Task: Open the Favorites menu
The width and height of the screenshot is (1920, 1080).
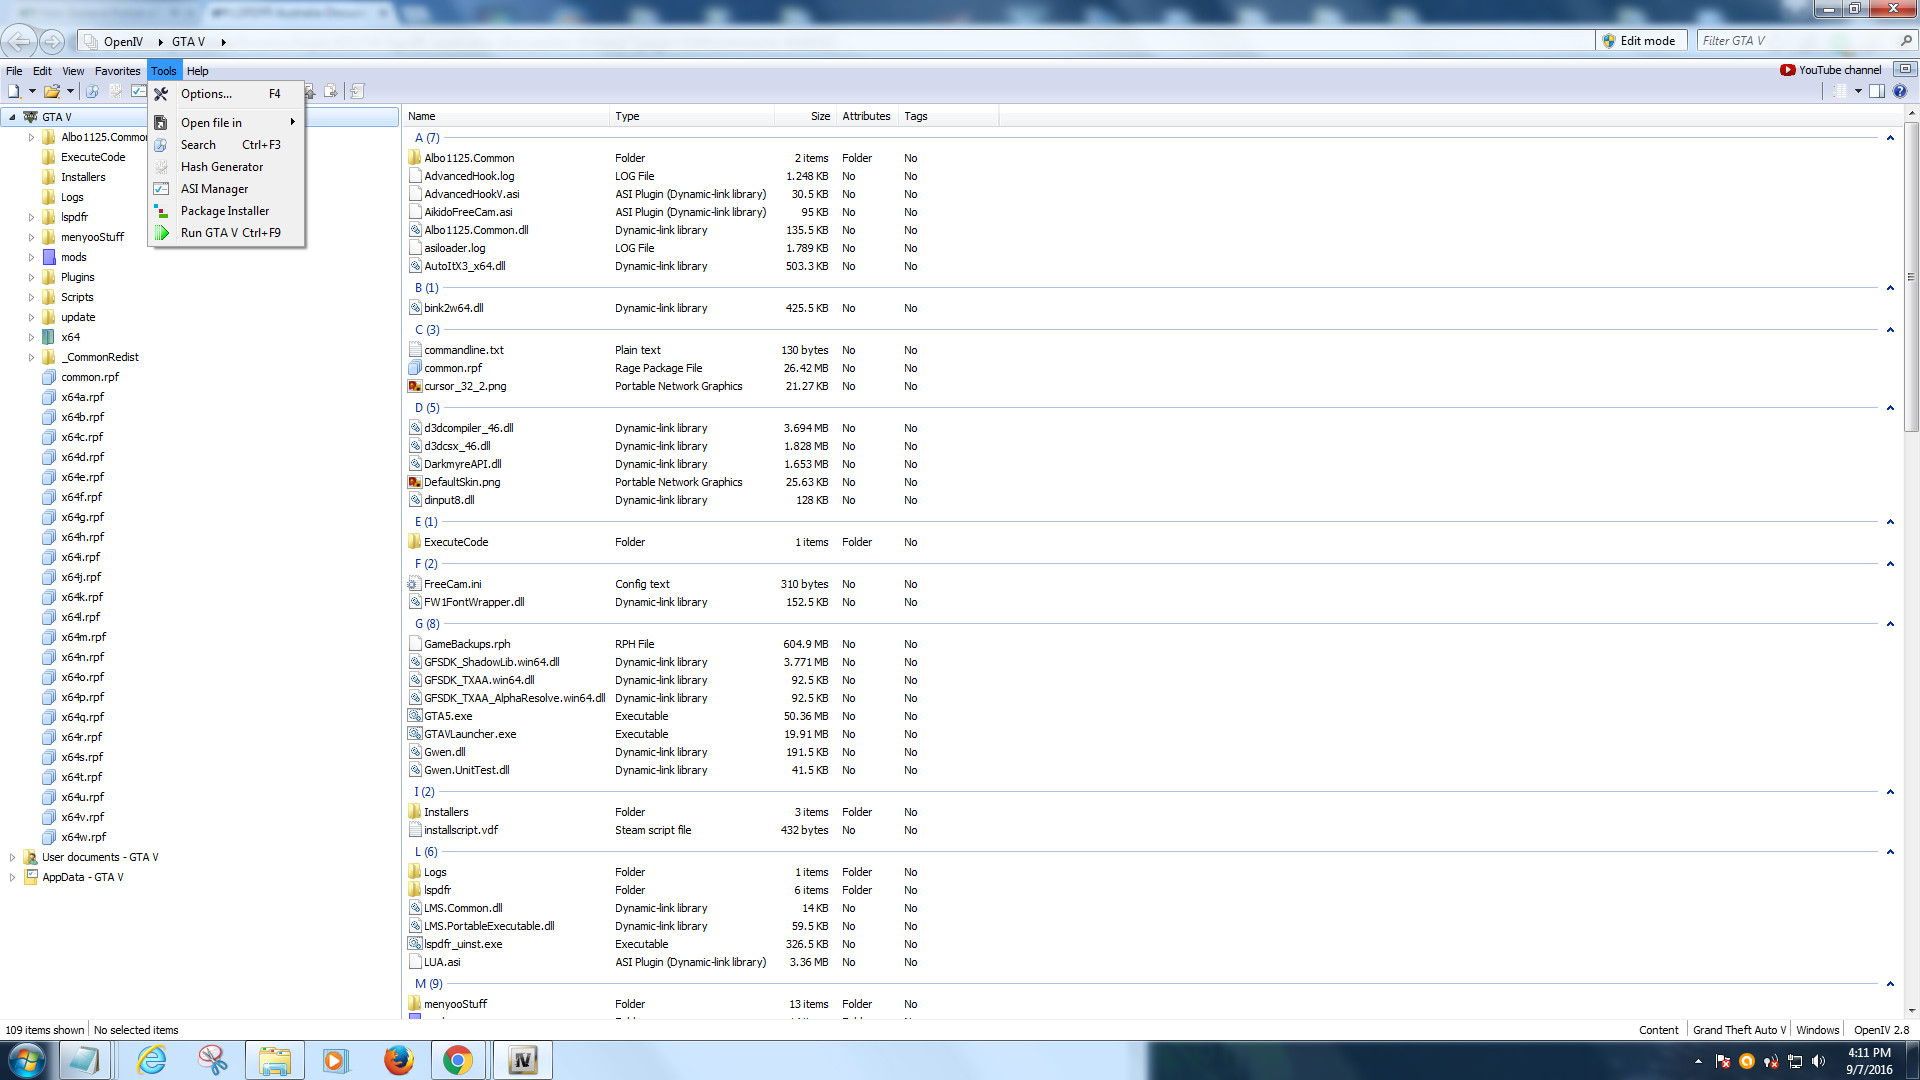Action: coord(117,71)
